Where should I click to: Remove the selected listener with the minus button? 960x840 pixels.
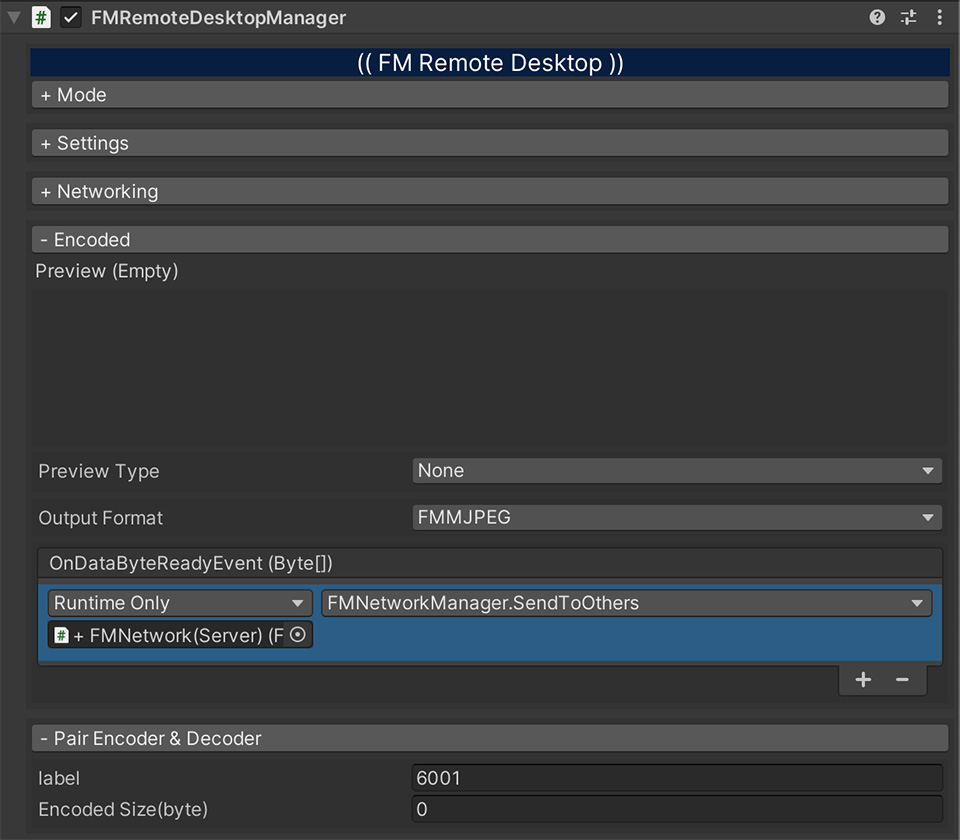tap(901, 679)
